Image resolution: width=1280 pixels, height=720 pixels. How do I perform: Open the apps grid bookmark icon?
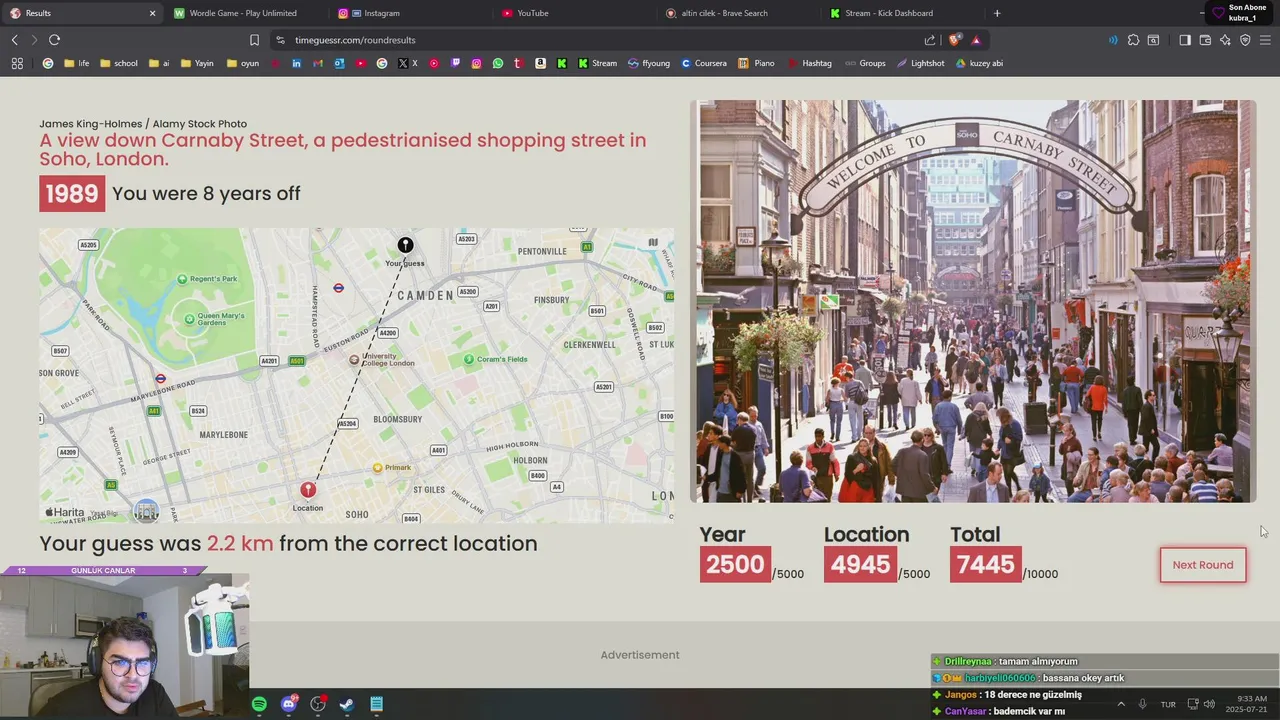[x=17, y=63]
